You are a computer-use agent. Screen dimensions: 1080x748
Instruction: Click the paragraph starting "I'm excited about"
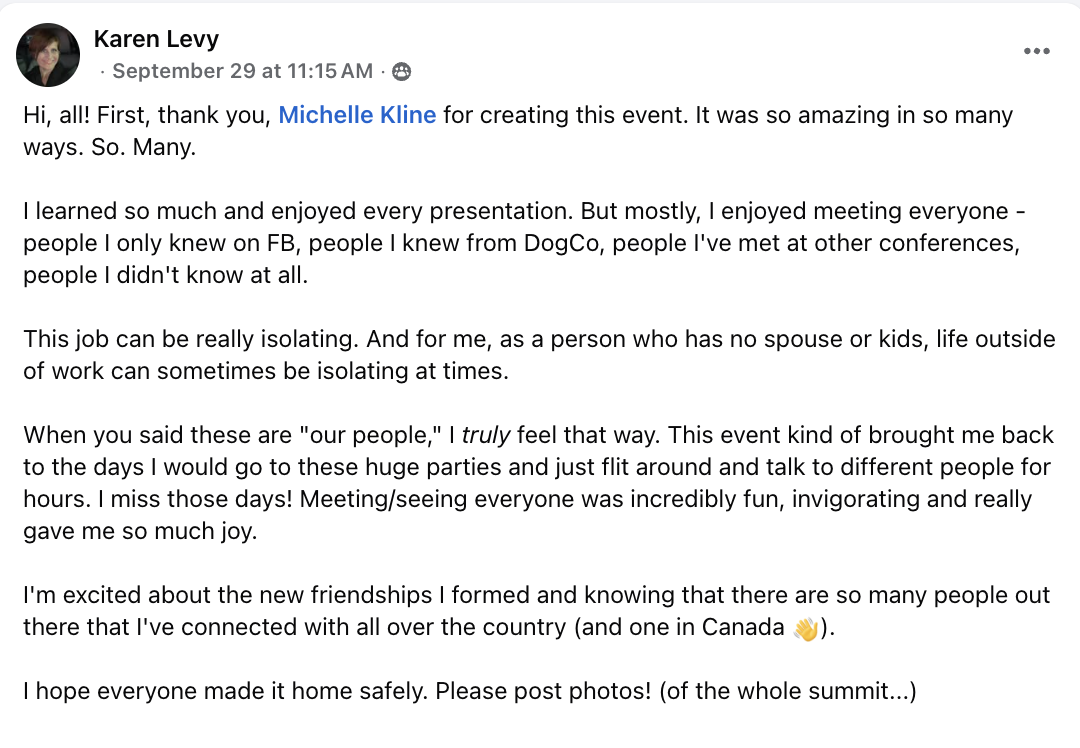[537, 611]
